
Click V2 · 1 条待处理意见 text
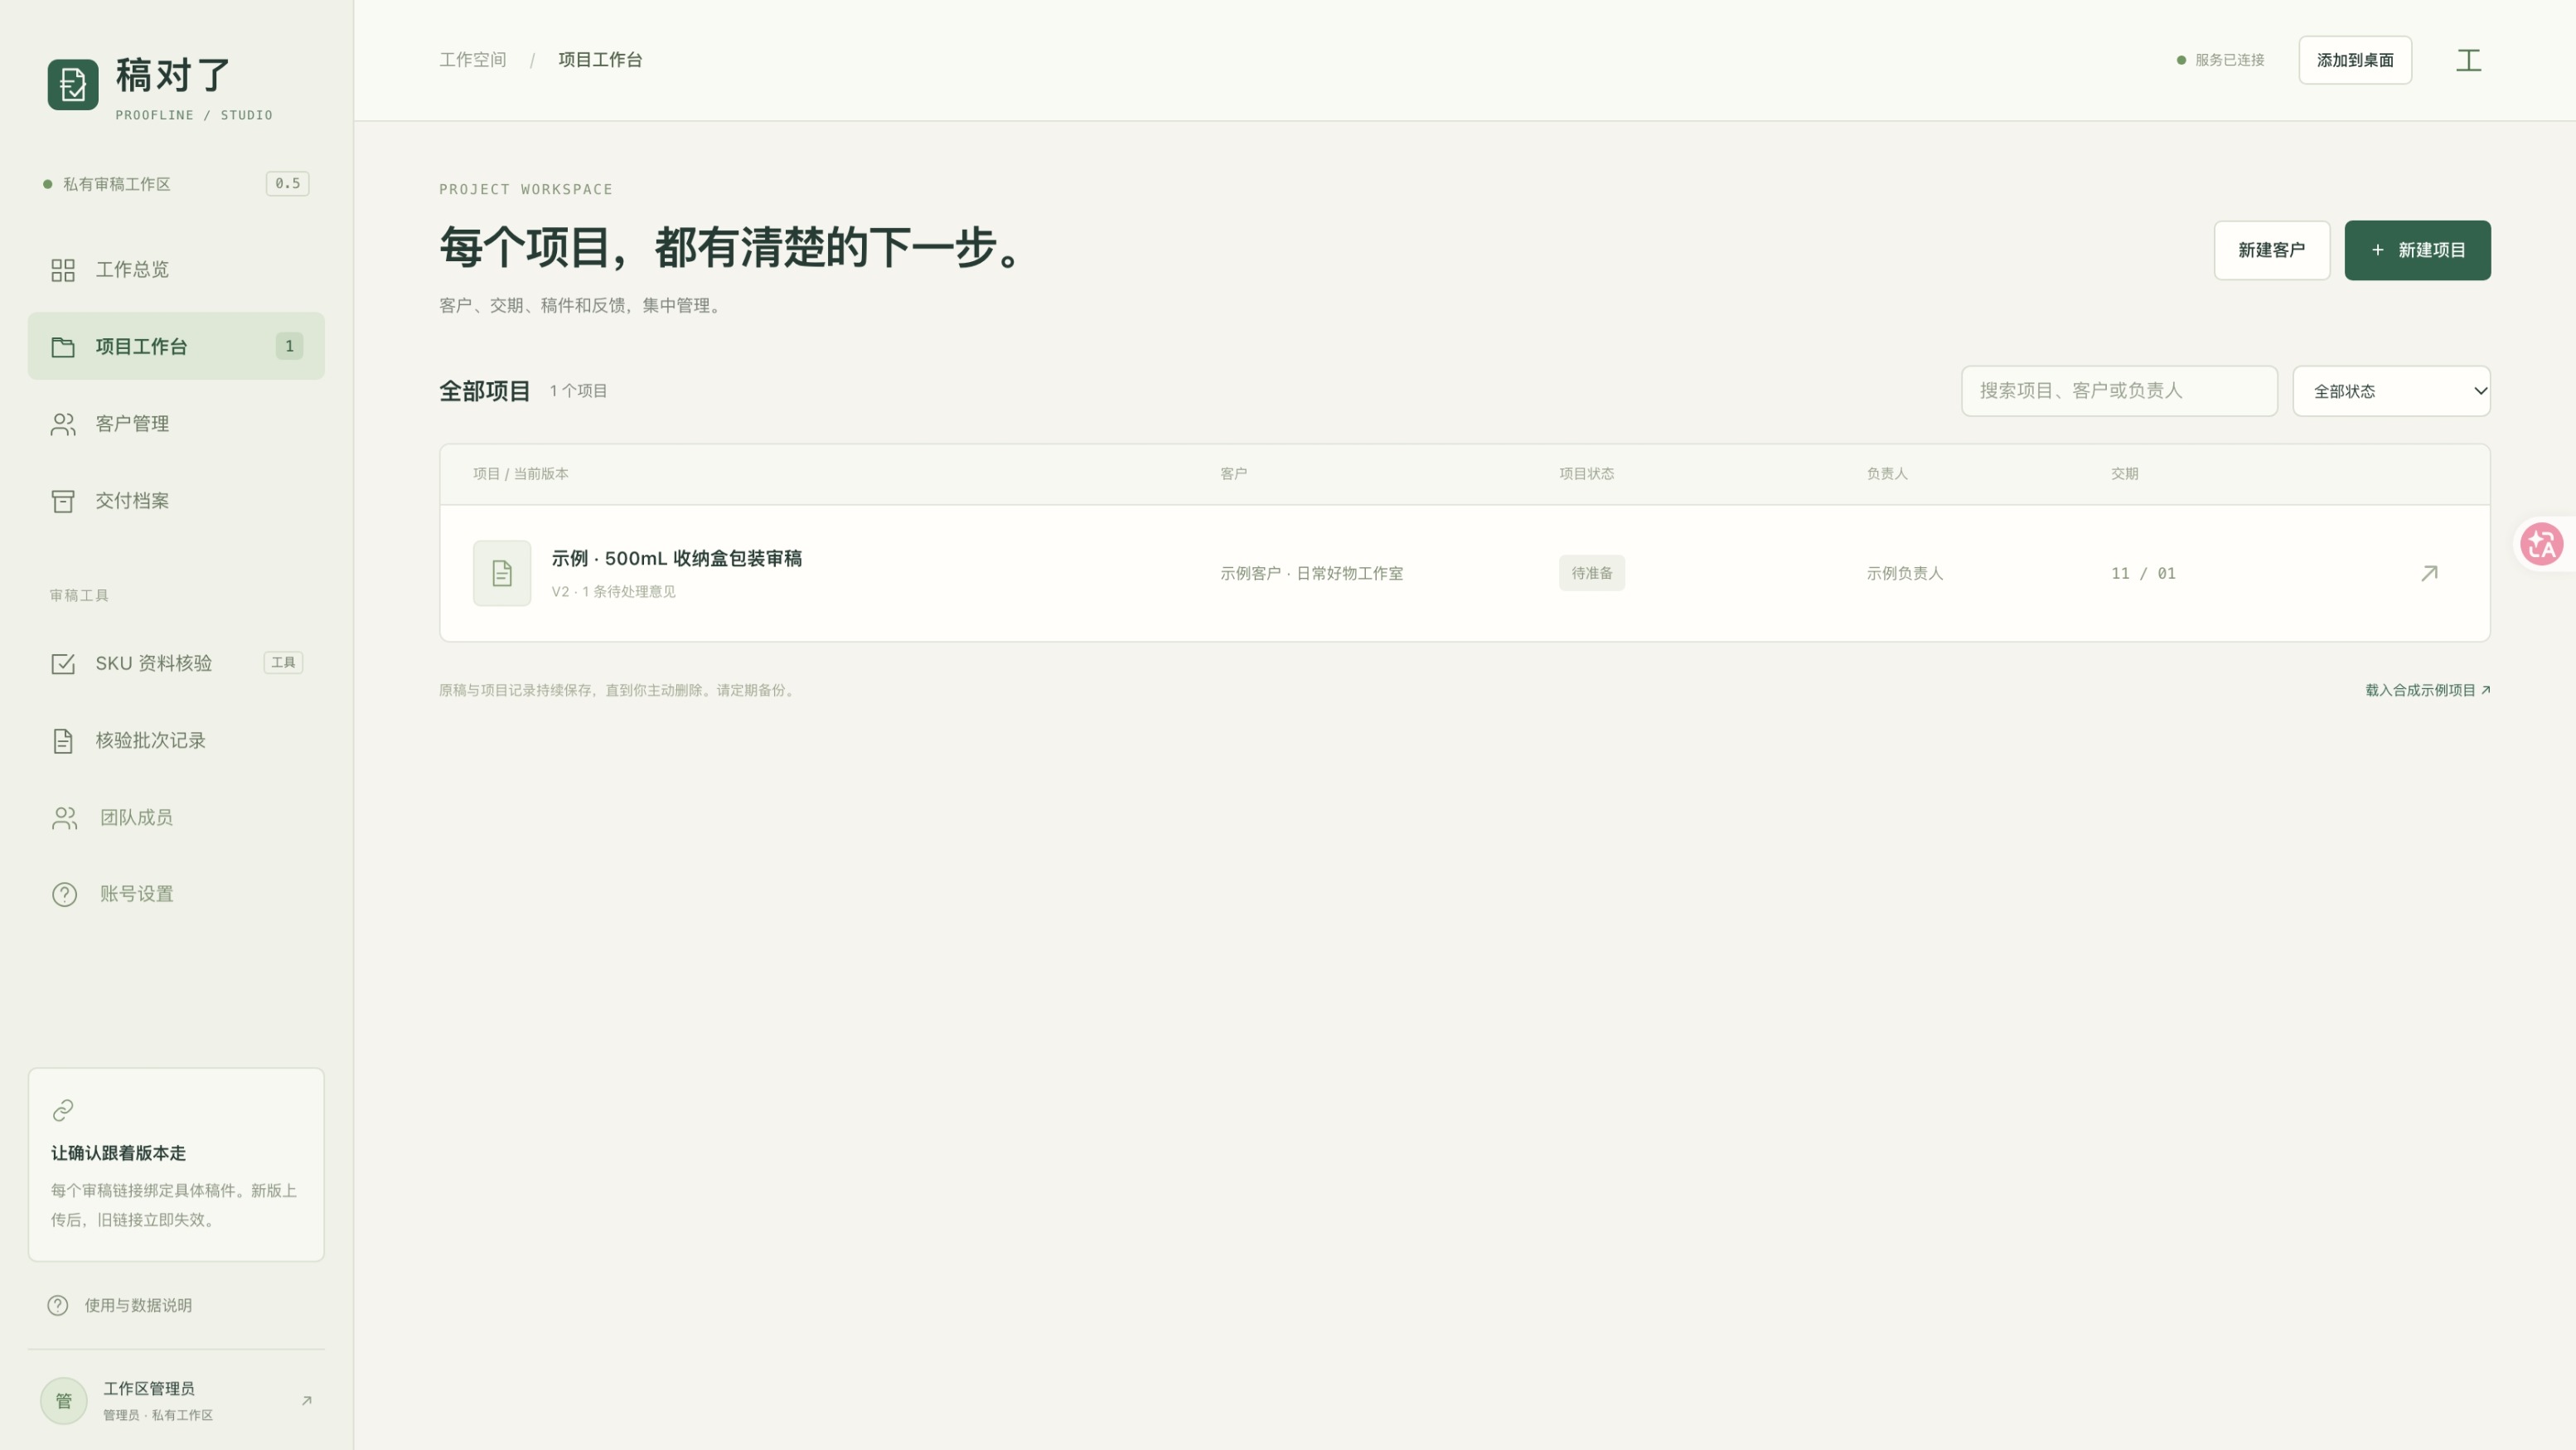(613, 592)
